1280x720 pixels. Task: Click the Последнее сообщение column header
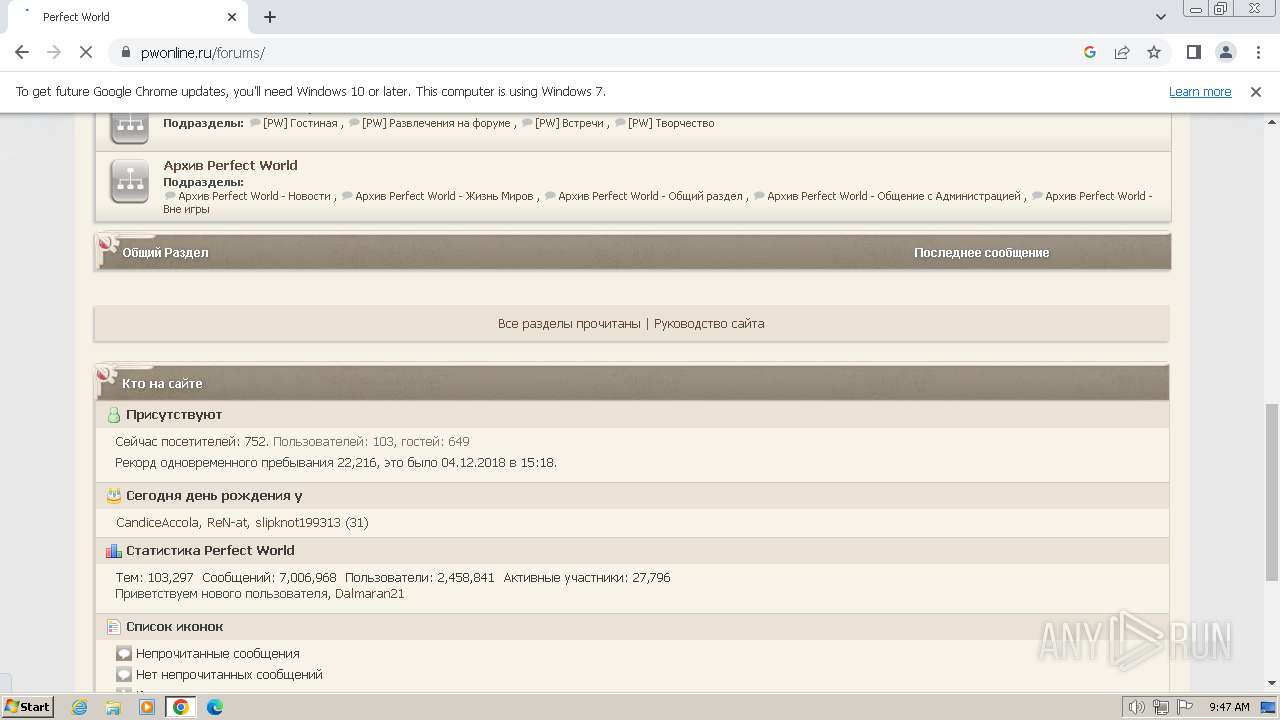pyautogui.click(x=981, y=253)
